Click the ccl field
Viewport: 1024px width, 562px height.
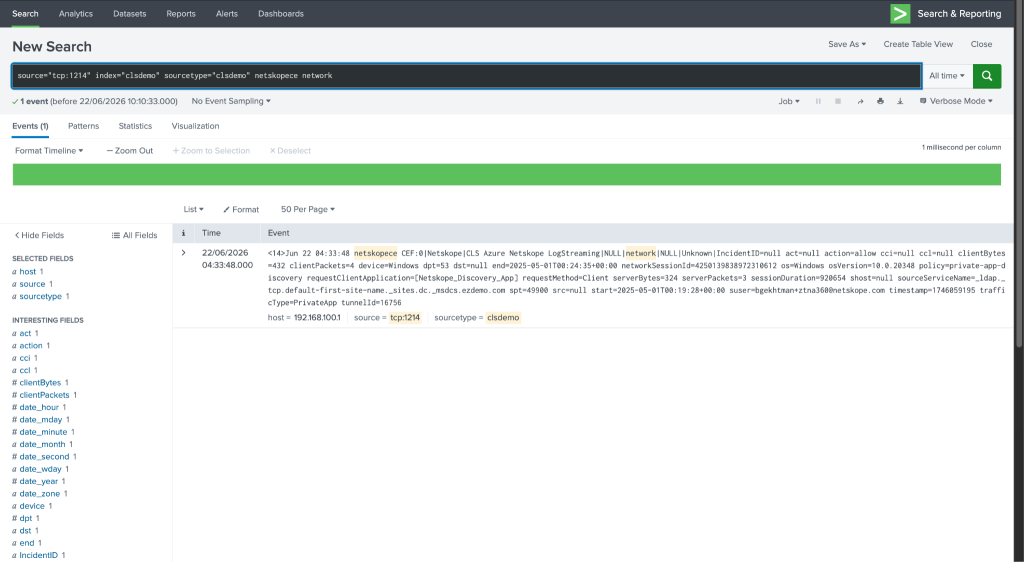click(x=25, y=371)
